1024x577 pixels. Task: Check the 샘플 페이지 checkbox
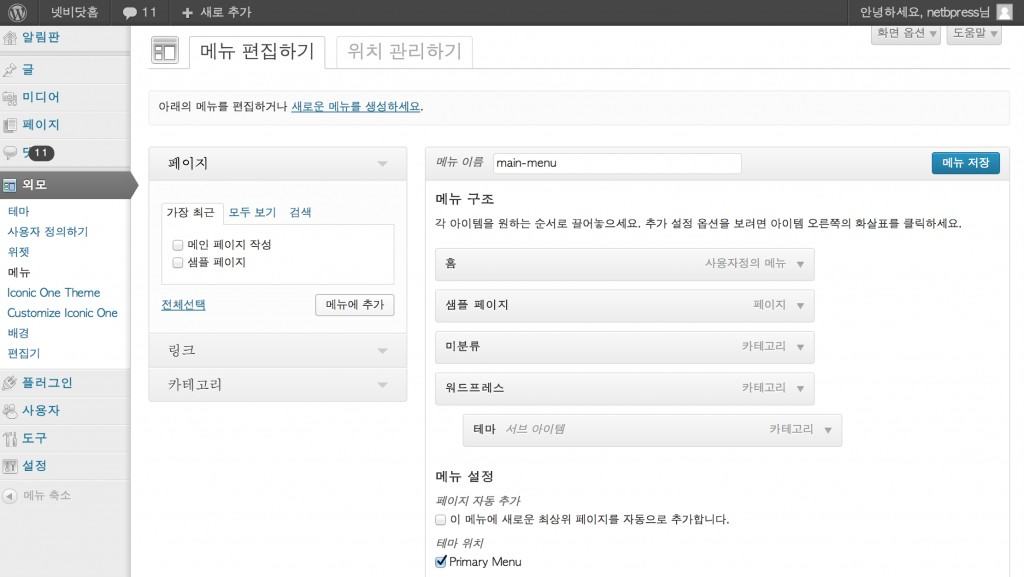click(178, 262)
